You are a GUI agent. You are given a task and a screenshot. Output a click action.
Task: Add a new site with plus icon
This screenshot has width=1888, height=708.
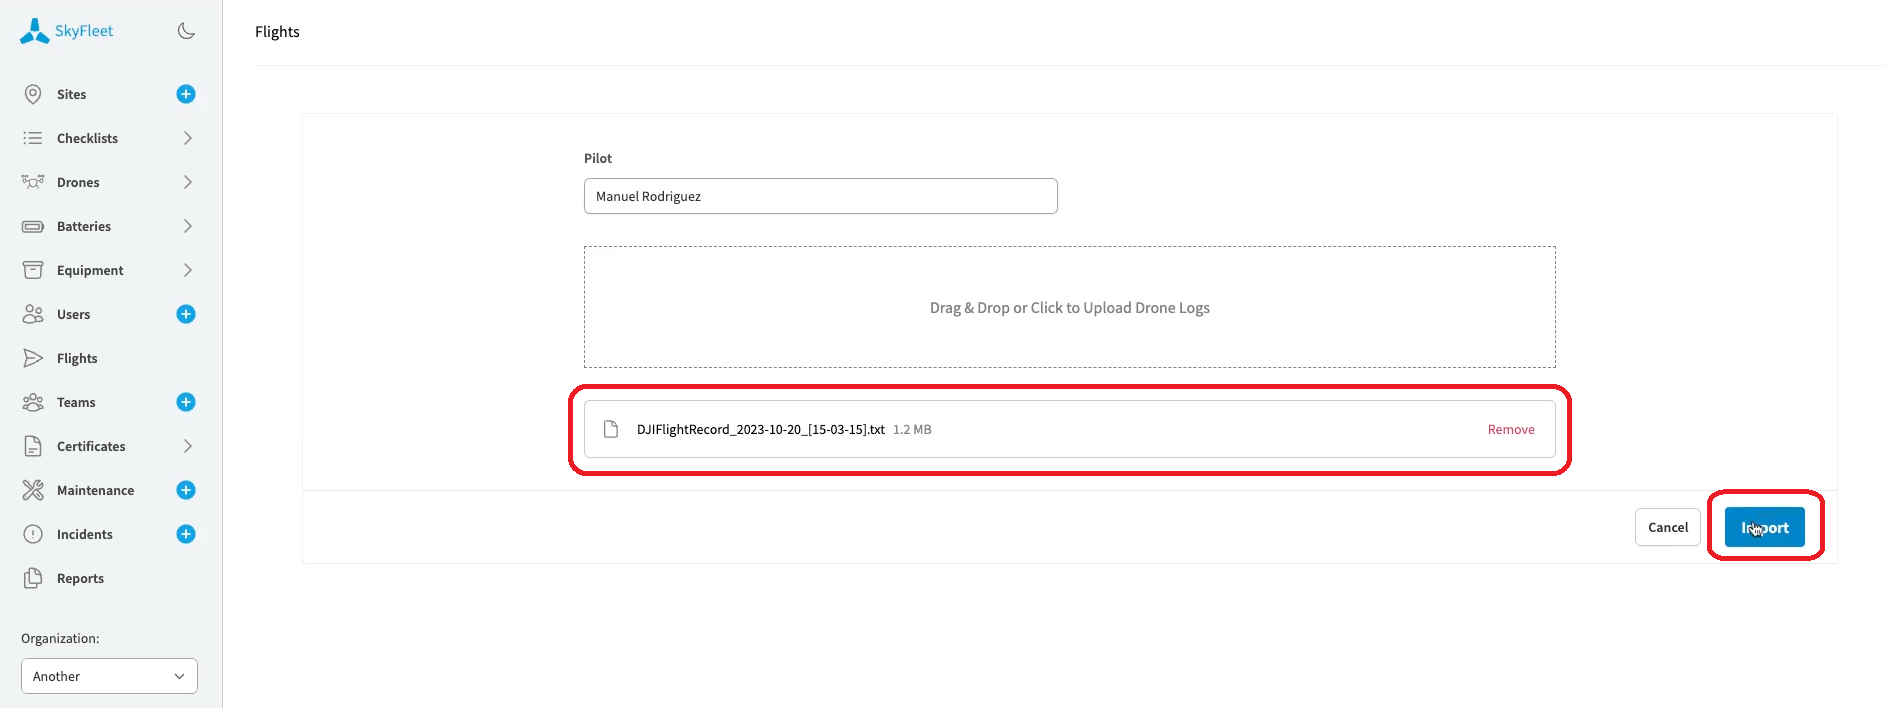pos(186,94)
